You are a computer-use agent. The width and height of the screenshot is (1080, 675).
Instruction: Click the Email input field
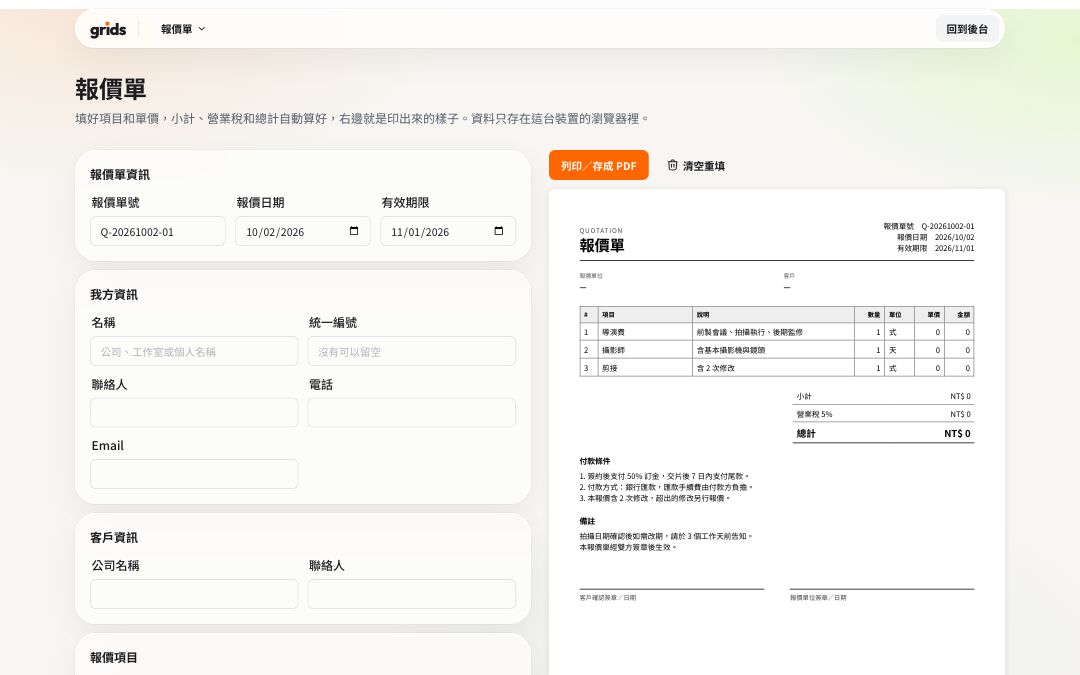pos(194,474)
